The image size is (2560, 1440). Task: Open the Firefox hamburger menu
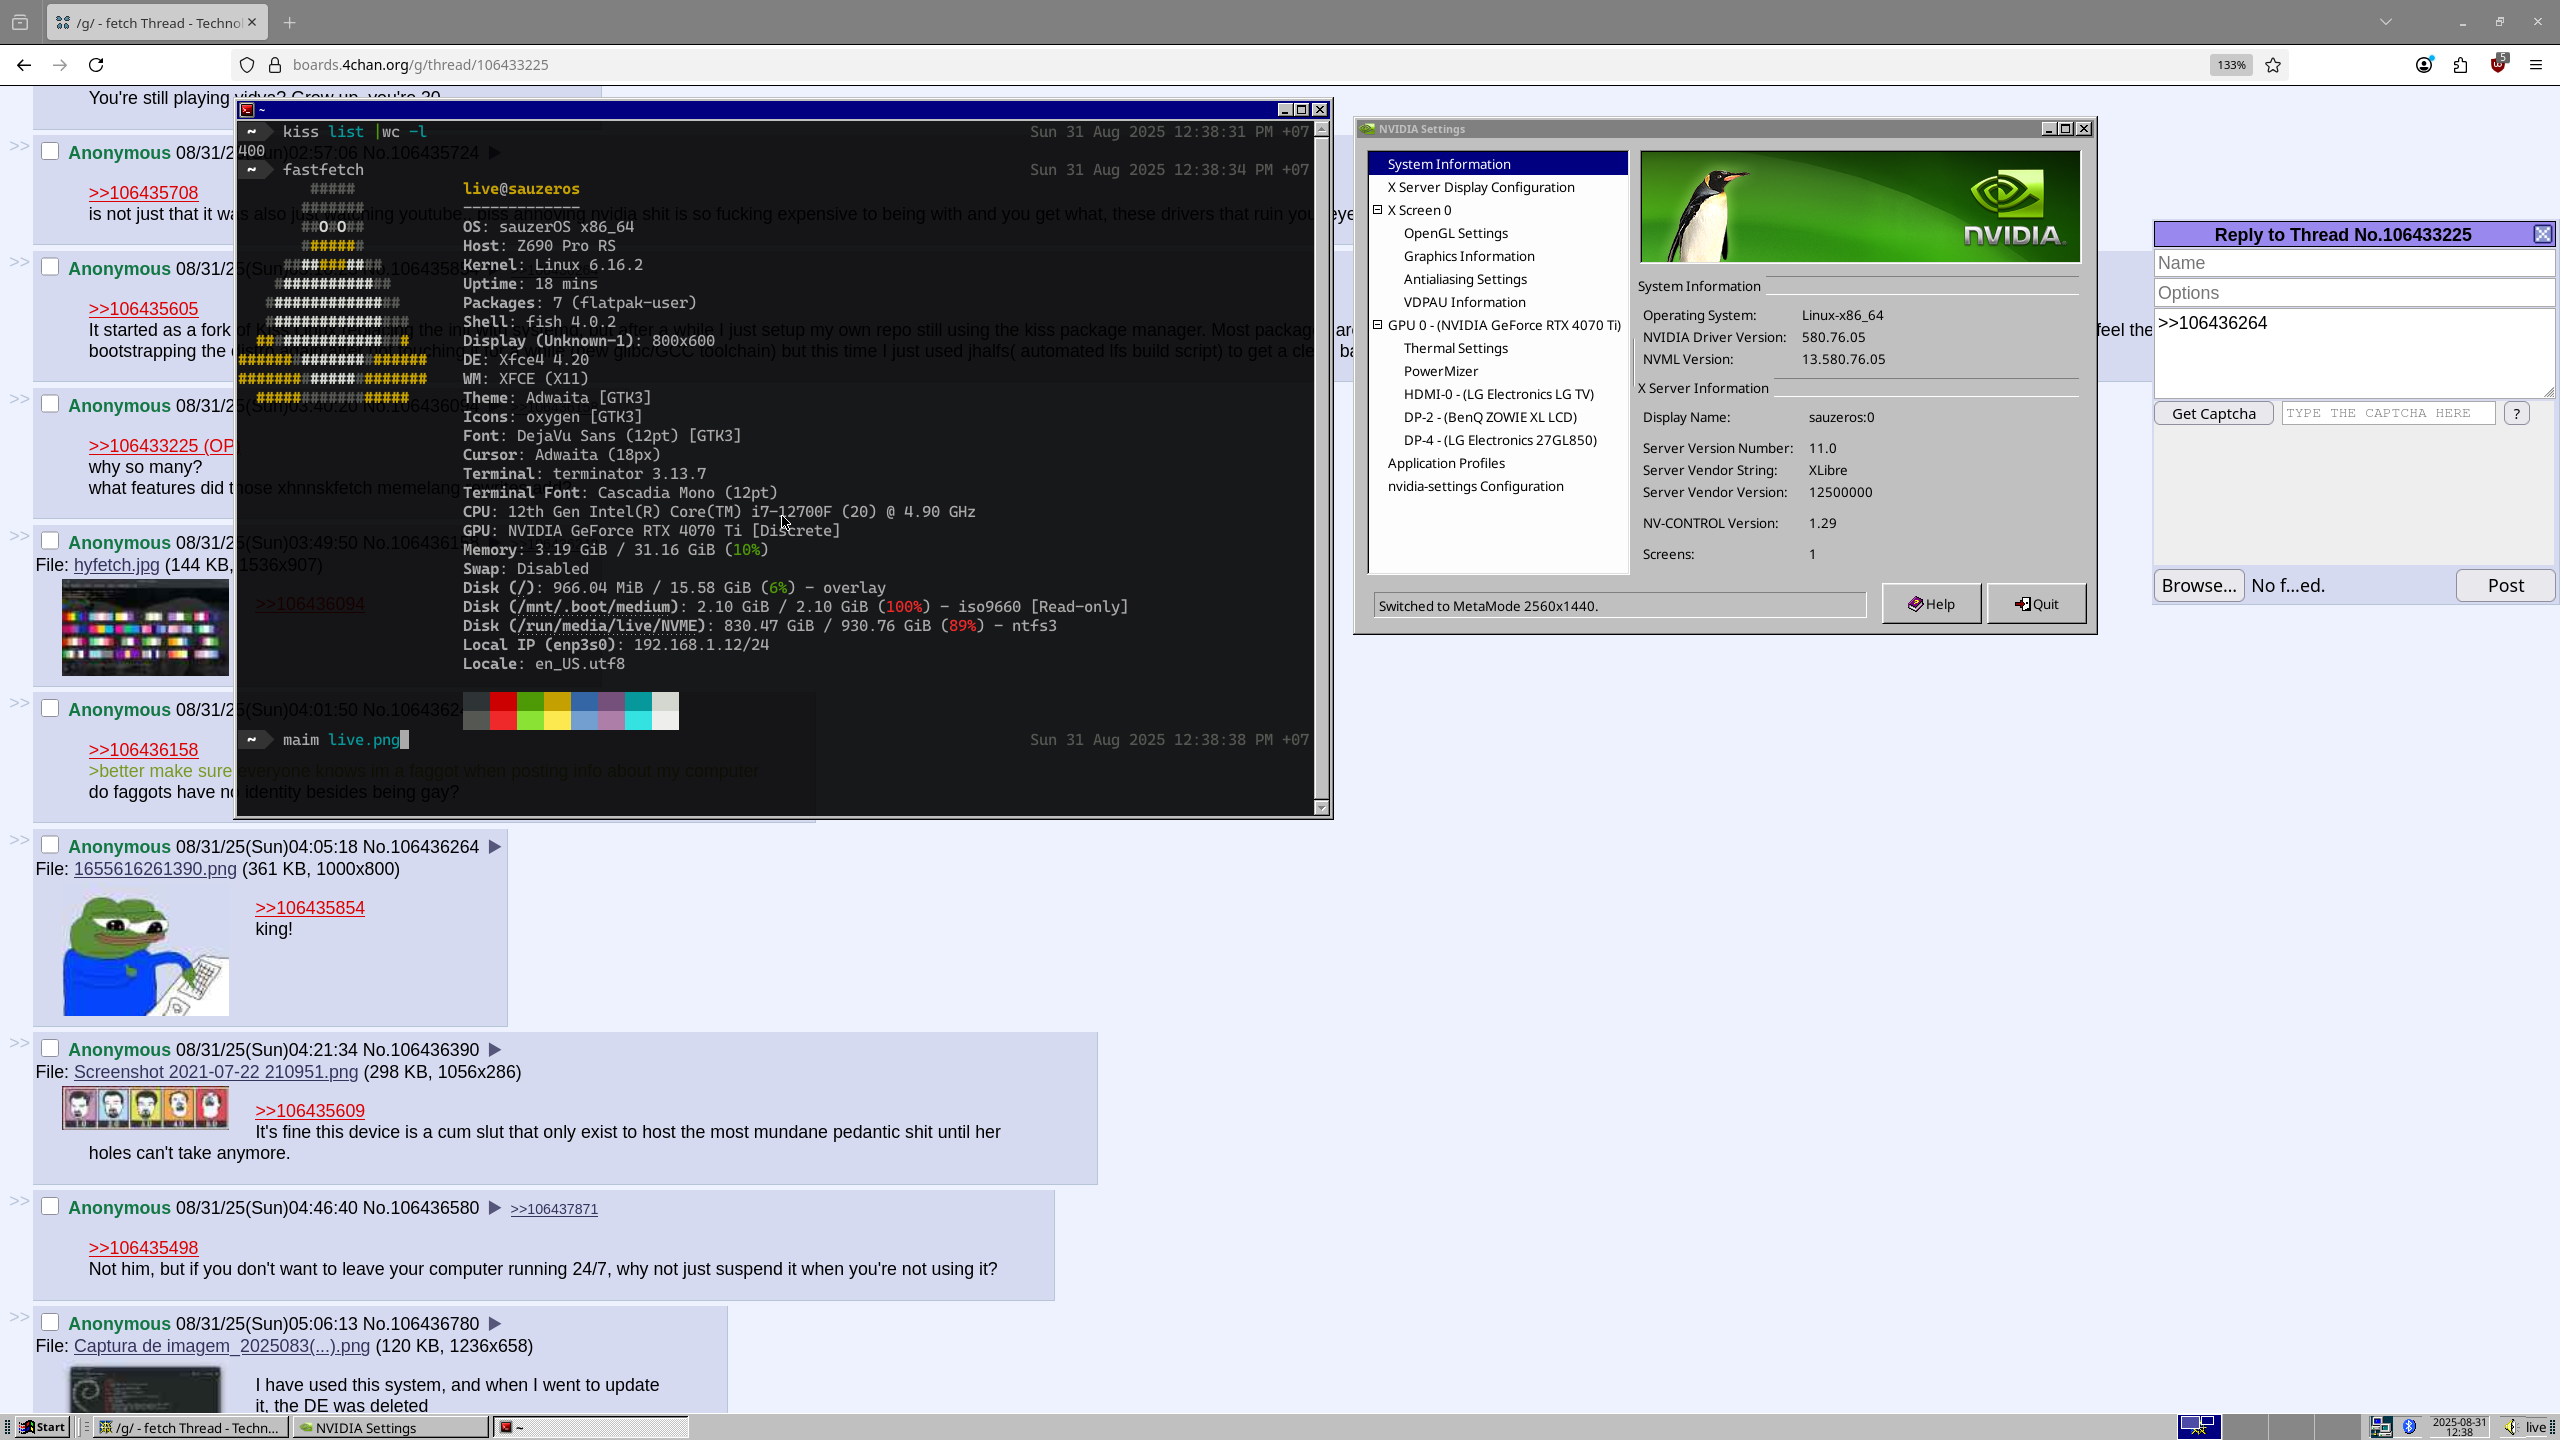pos(2536,65)
